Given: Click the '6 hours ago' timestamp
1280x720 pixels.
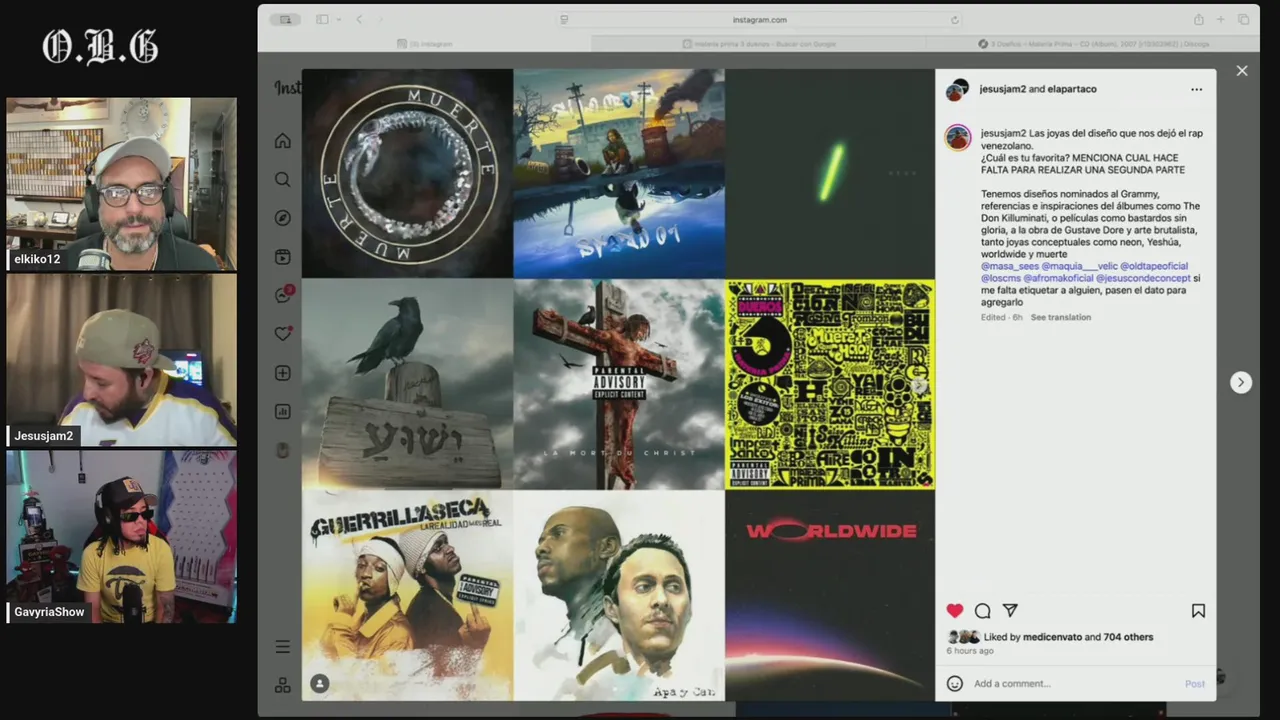Looking at the screenshot, I should pyautogui.click(x=970, y=651).
